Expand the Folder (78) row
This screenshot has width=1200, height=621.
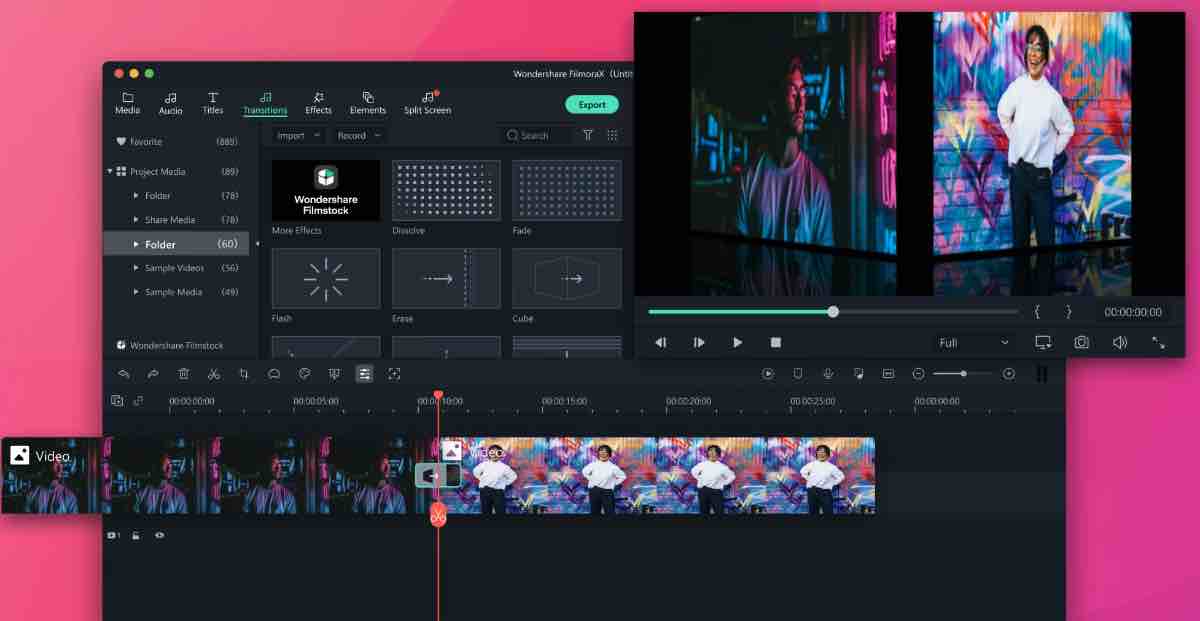(x=136, y=196)
